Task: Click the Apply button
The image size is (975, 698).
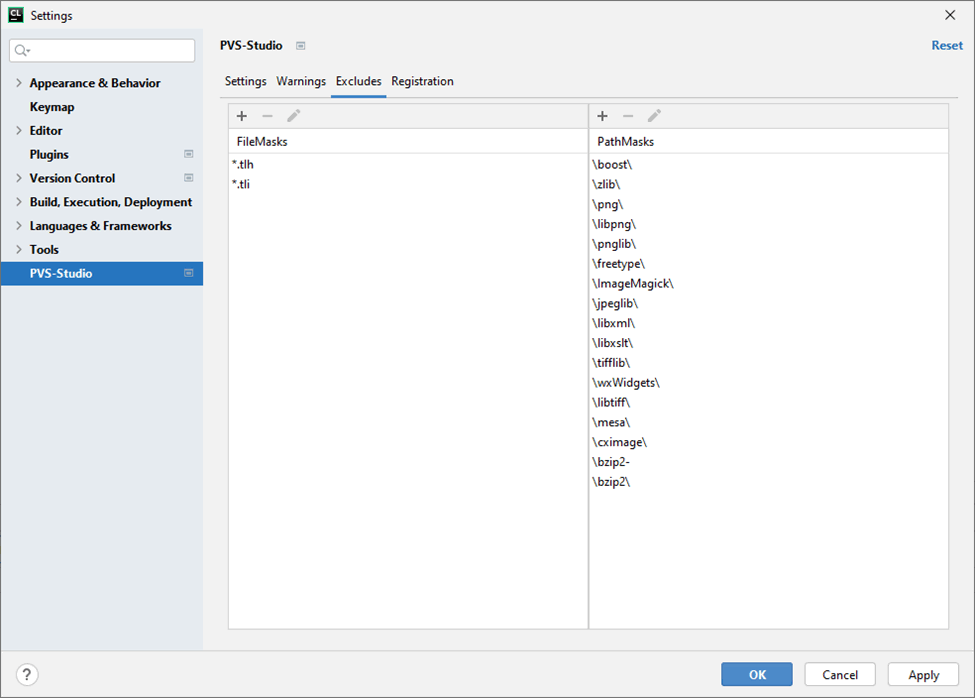Action: coord(923,675)
